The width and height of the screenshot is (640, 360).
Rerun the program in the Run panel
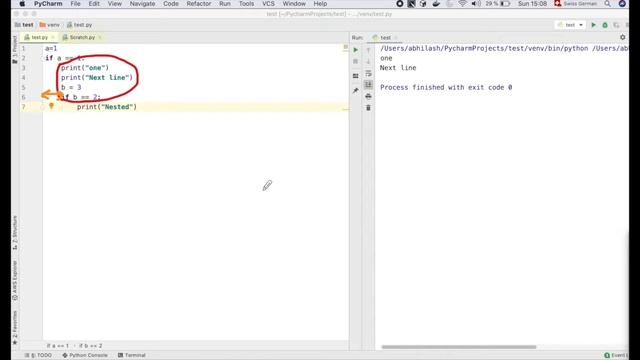(356, 50)
